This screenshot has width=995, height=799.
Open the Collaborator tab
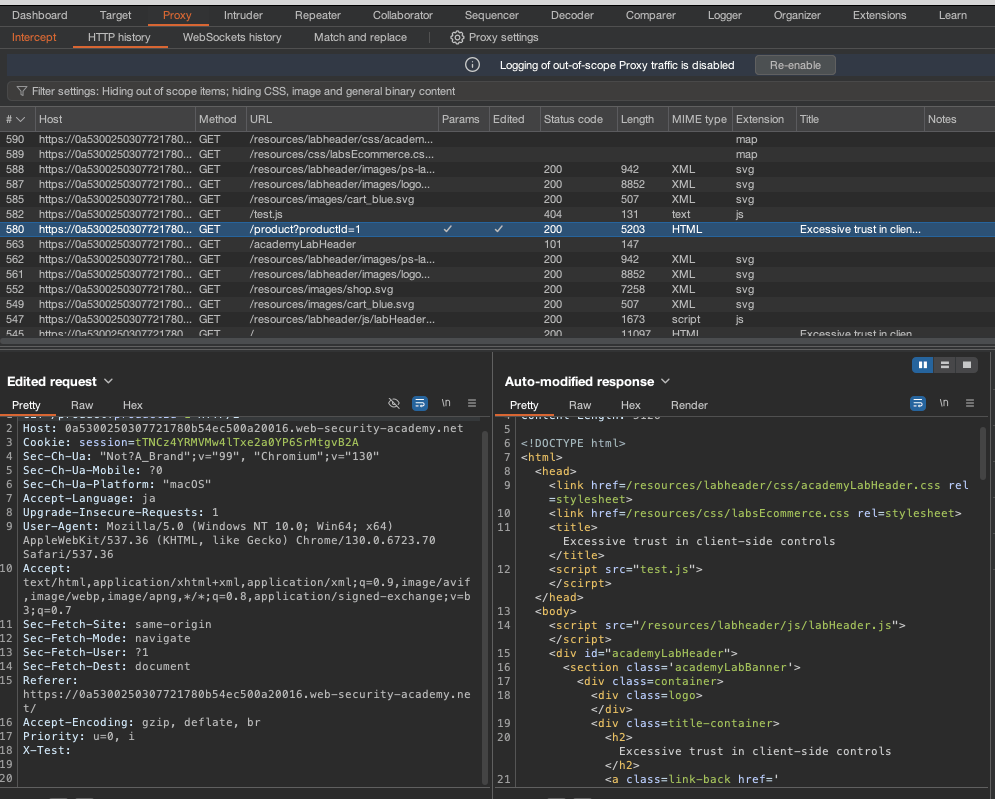[402, 15]
